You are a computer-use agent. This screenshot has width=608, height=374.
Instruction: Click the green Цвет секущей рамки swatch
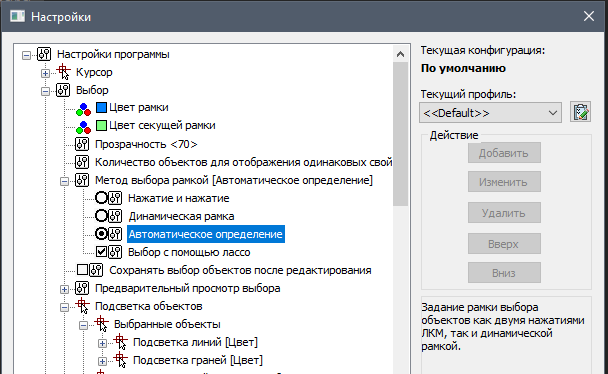point(101,126)
